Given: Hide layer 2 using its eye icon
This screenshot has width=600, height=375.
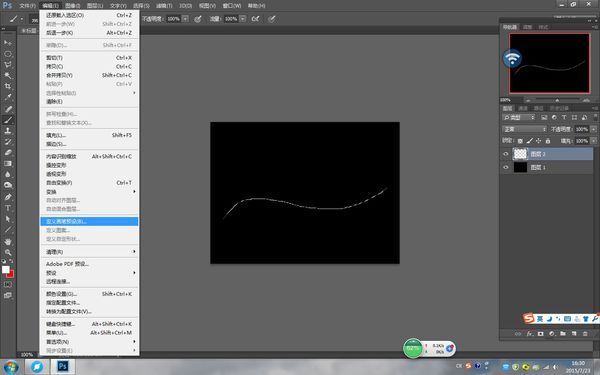Looking at the screenshot, I should tap(505, 154).
